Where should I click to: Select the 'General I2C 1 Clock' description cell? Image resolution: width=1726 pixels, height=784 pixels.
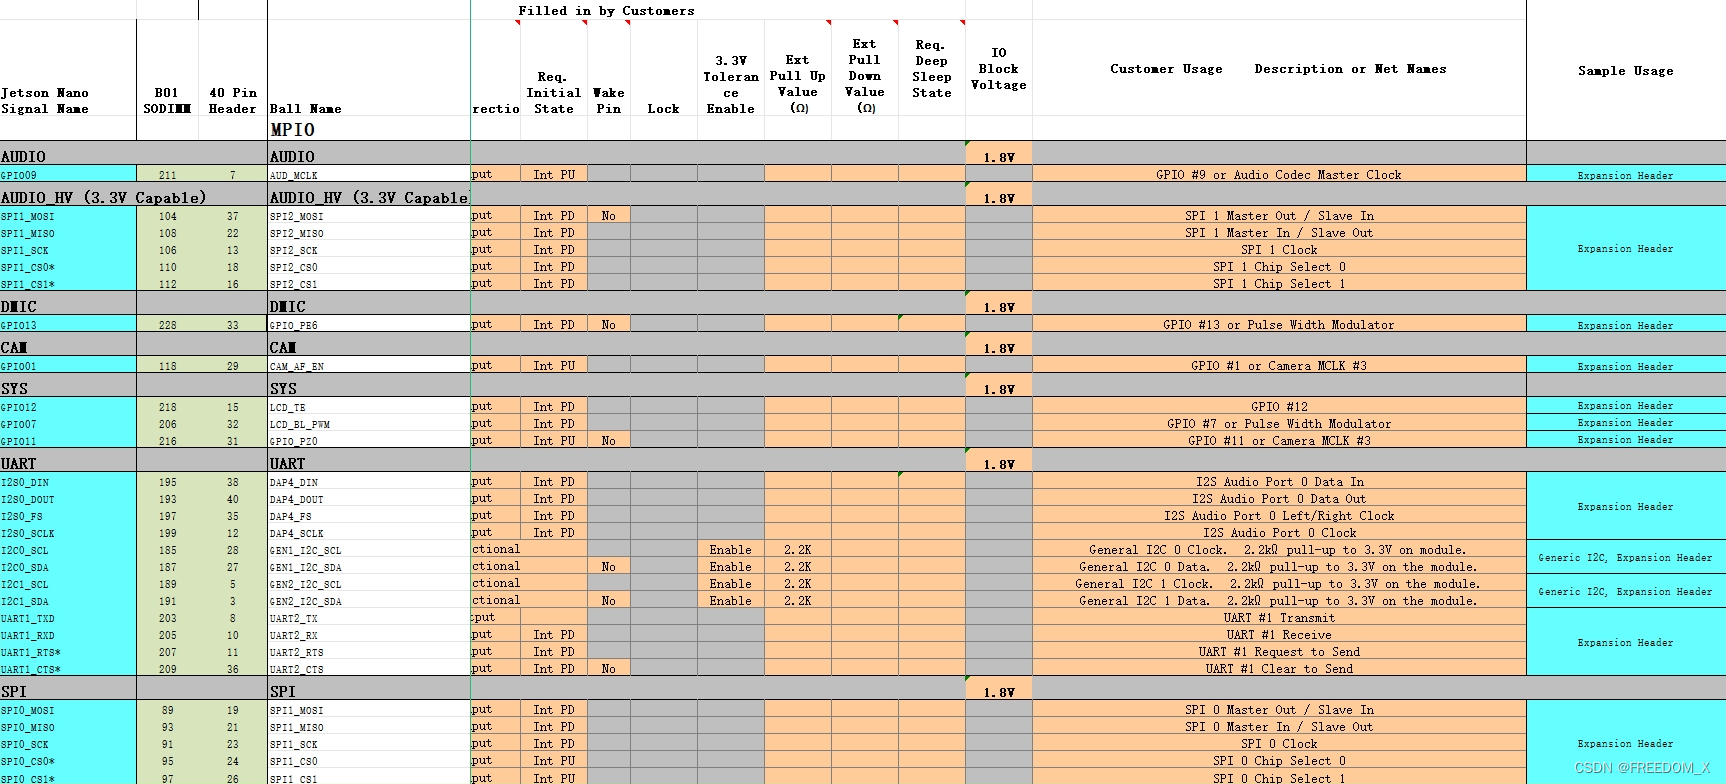pyautogui.click(x=1279, y=583)
